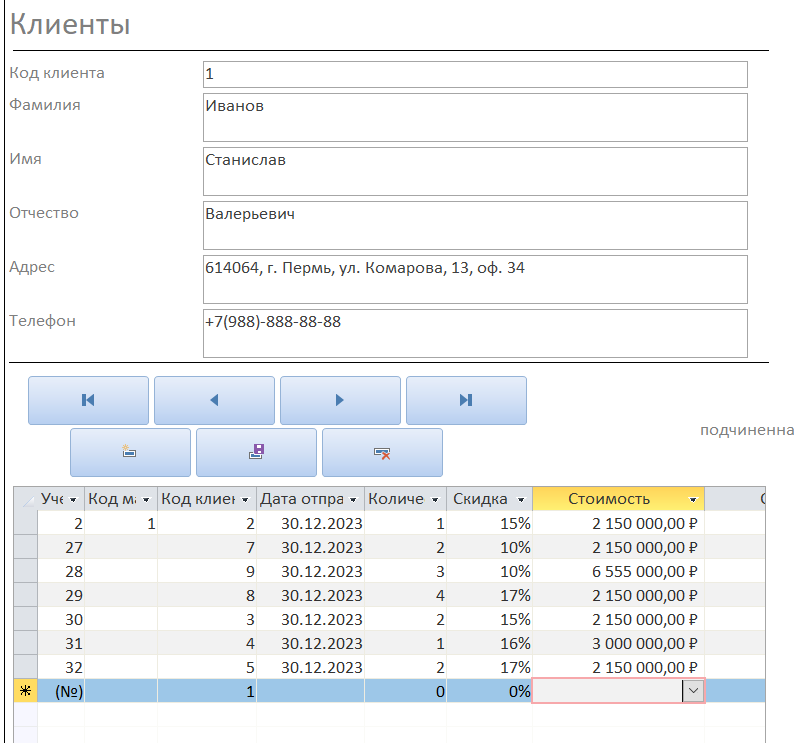Open filter arrow of Стоимость column

pyautogui.click(x=693, y=500)
